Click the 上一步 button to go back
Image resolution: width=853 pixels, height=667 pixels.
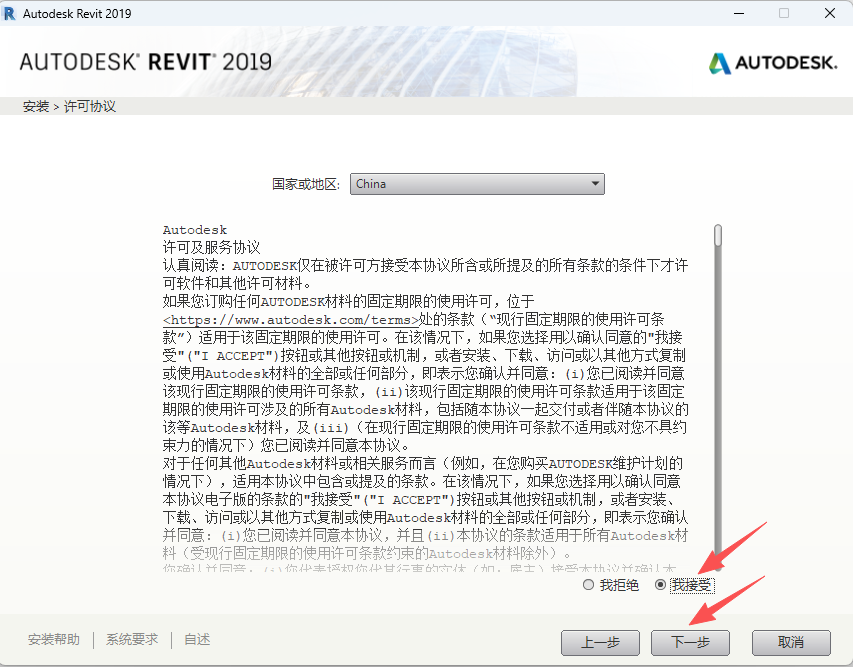(x=600, y=643)
